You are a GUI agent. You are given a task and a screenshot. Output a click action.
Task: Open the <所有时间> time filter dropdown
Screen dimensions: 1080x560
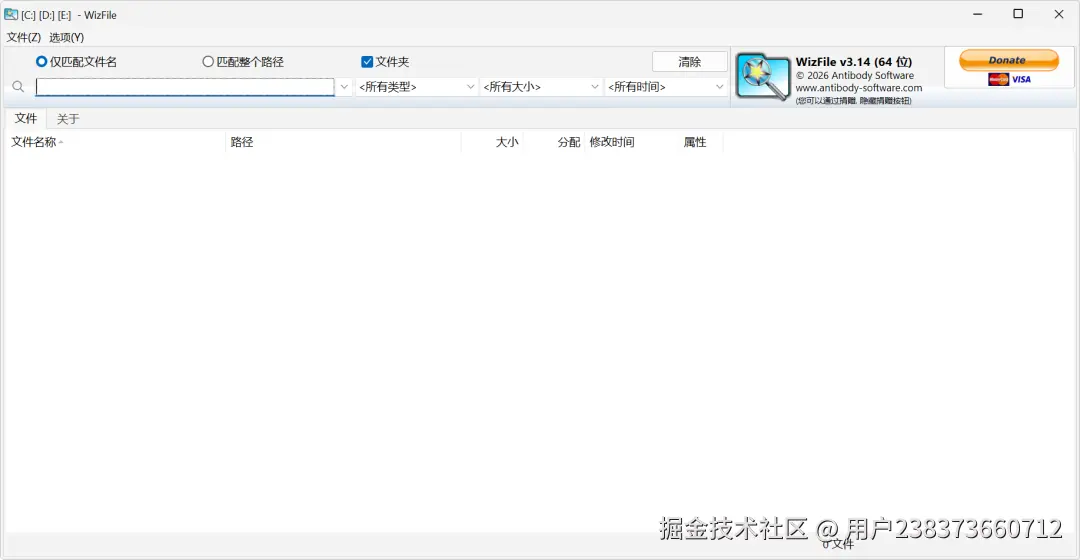[x=666, y=87]
